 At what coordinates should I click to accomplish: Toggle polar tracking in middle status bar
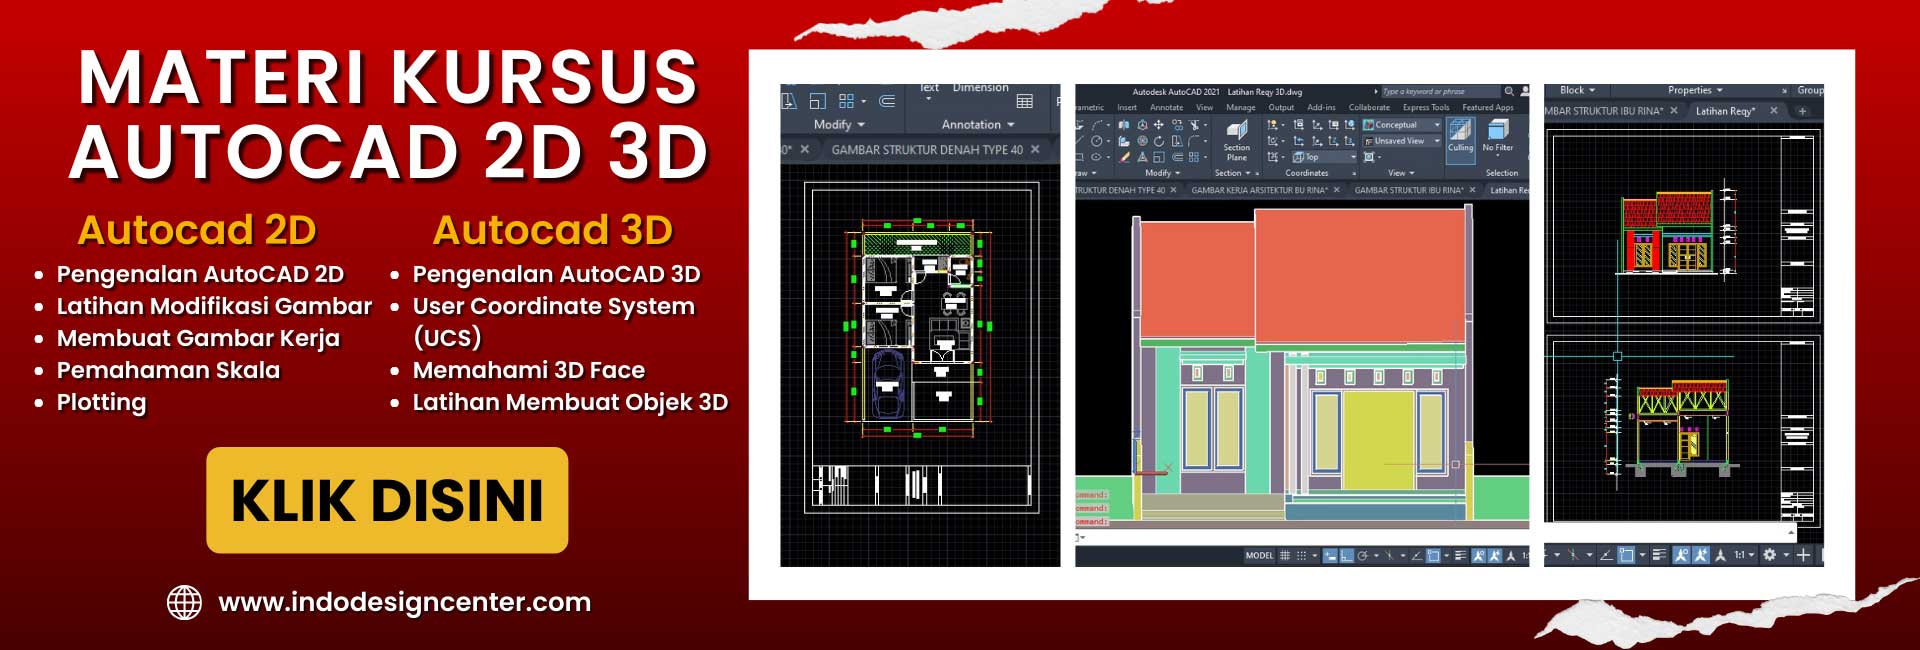click(x=1362, y=555)
